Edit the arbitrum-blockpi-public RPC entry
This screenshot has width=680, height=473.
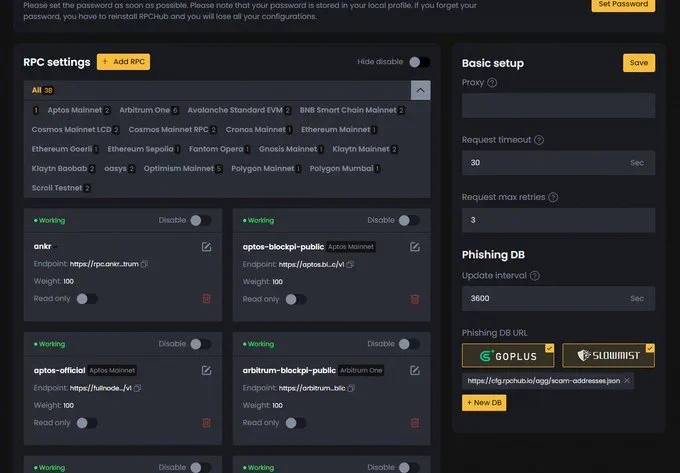(415, 370)
